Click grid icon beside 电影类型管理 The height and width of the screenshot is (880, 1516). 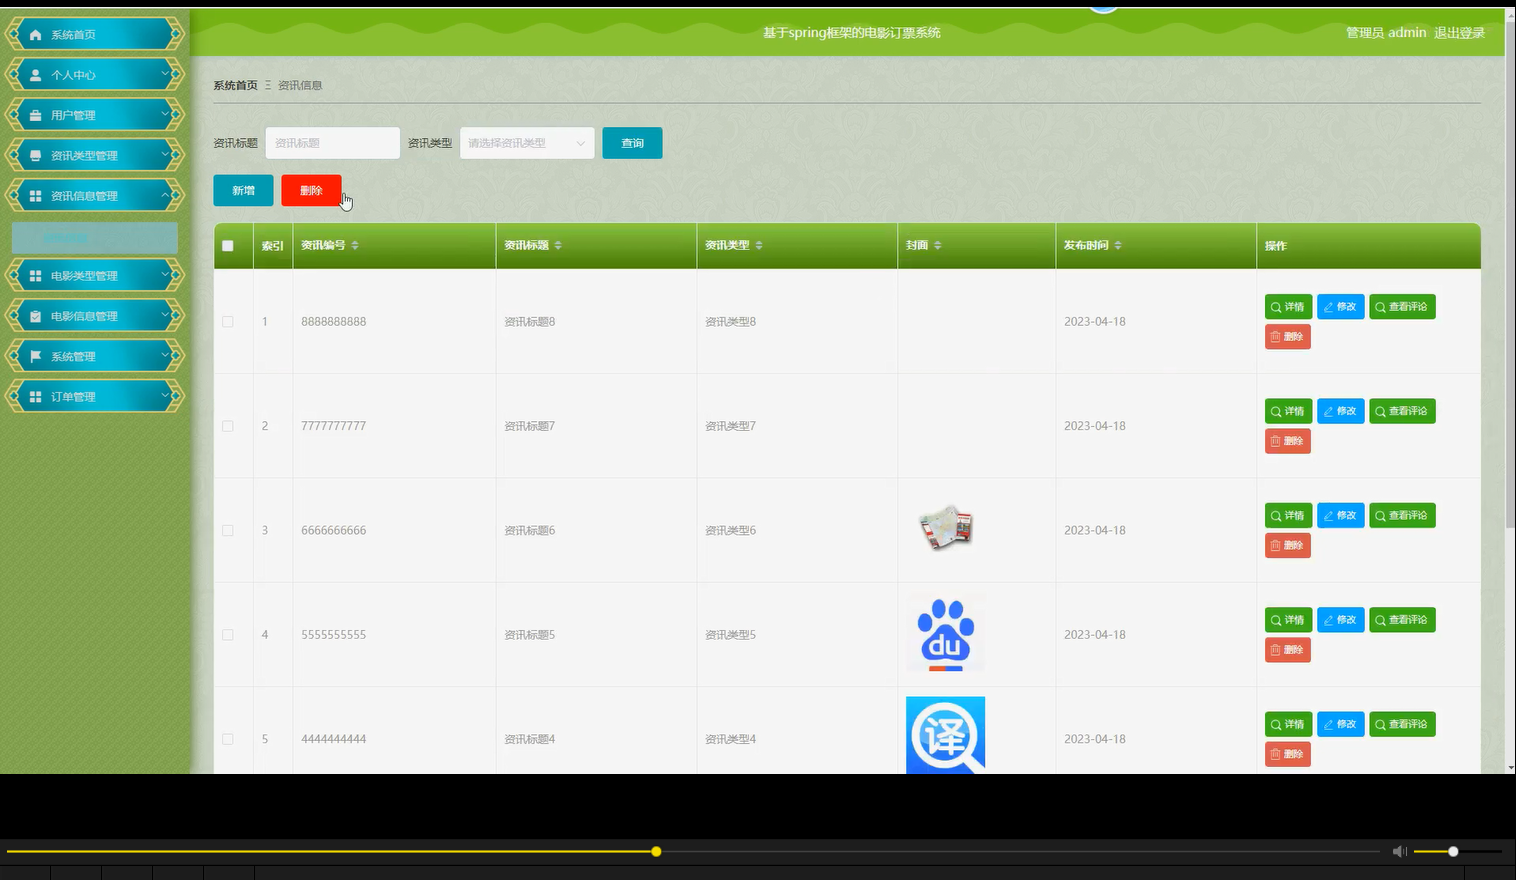[x=36, y=276]
